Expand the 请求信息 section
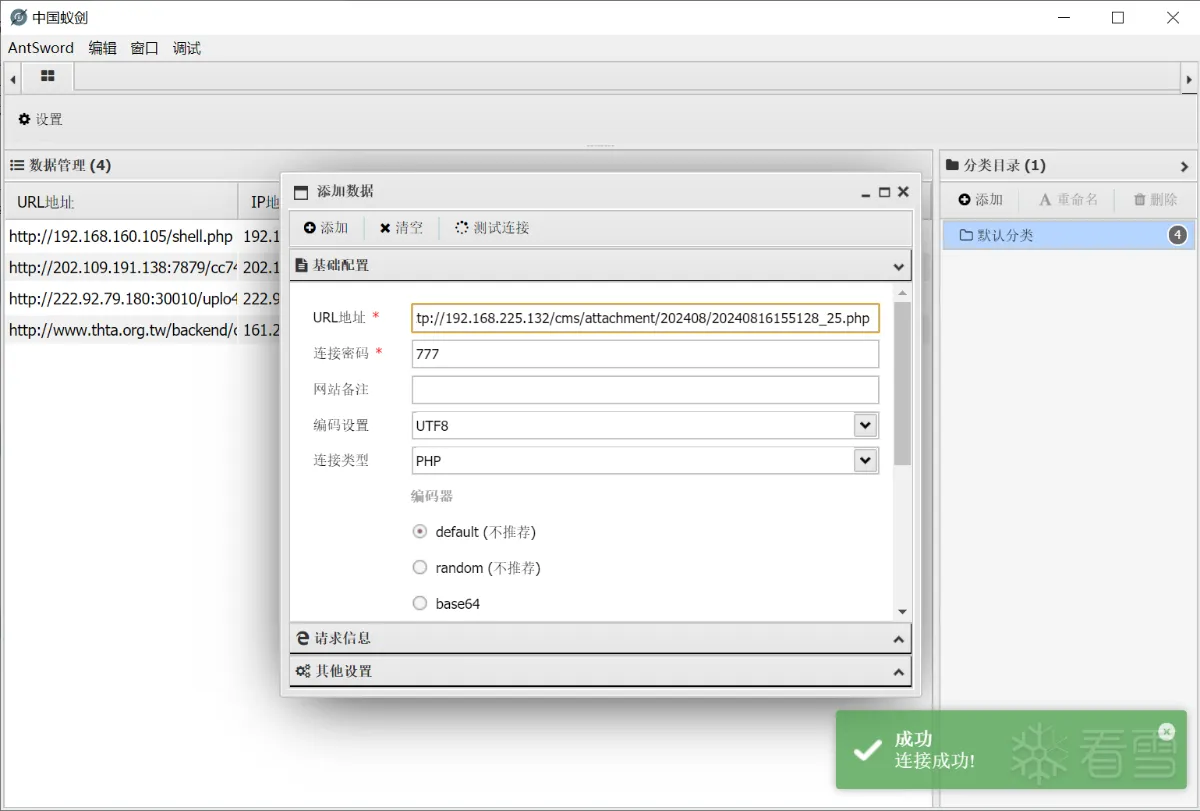This screenshot has width=1200, height=811. tap(600, 638)
